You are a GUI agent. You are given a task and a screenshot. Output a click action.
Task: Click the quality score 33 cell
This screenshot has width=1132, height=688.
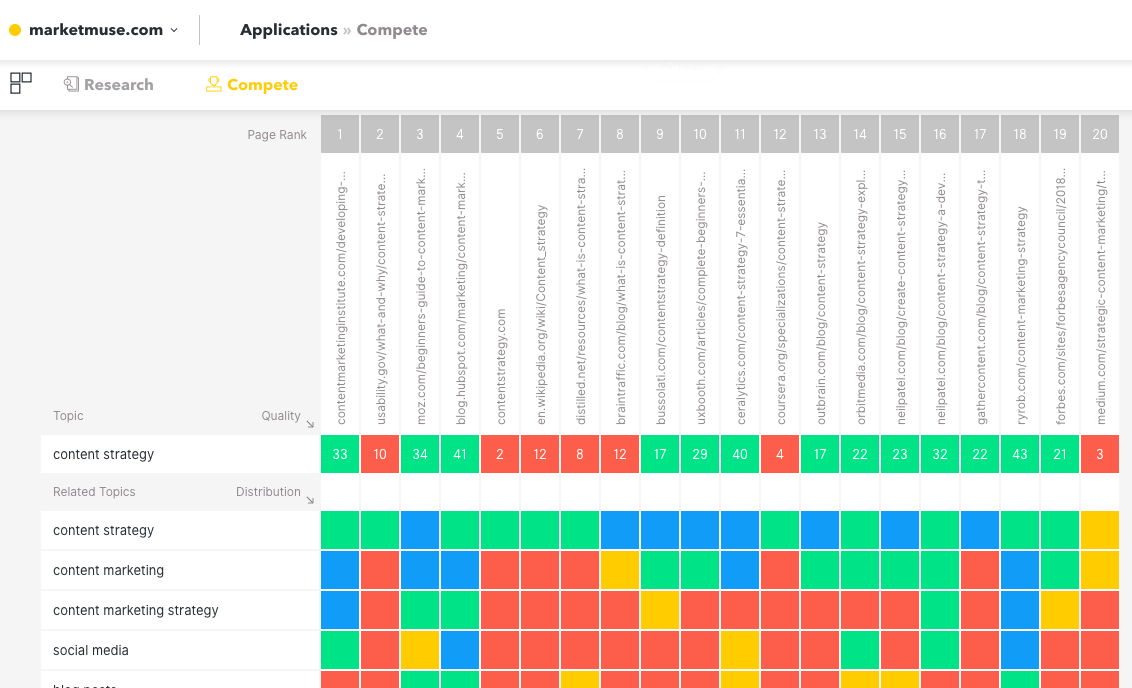[340, 454]
